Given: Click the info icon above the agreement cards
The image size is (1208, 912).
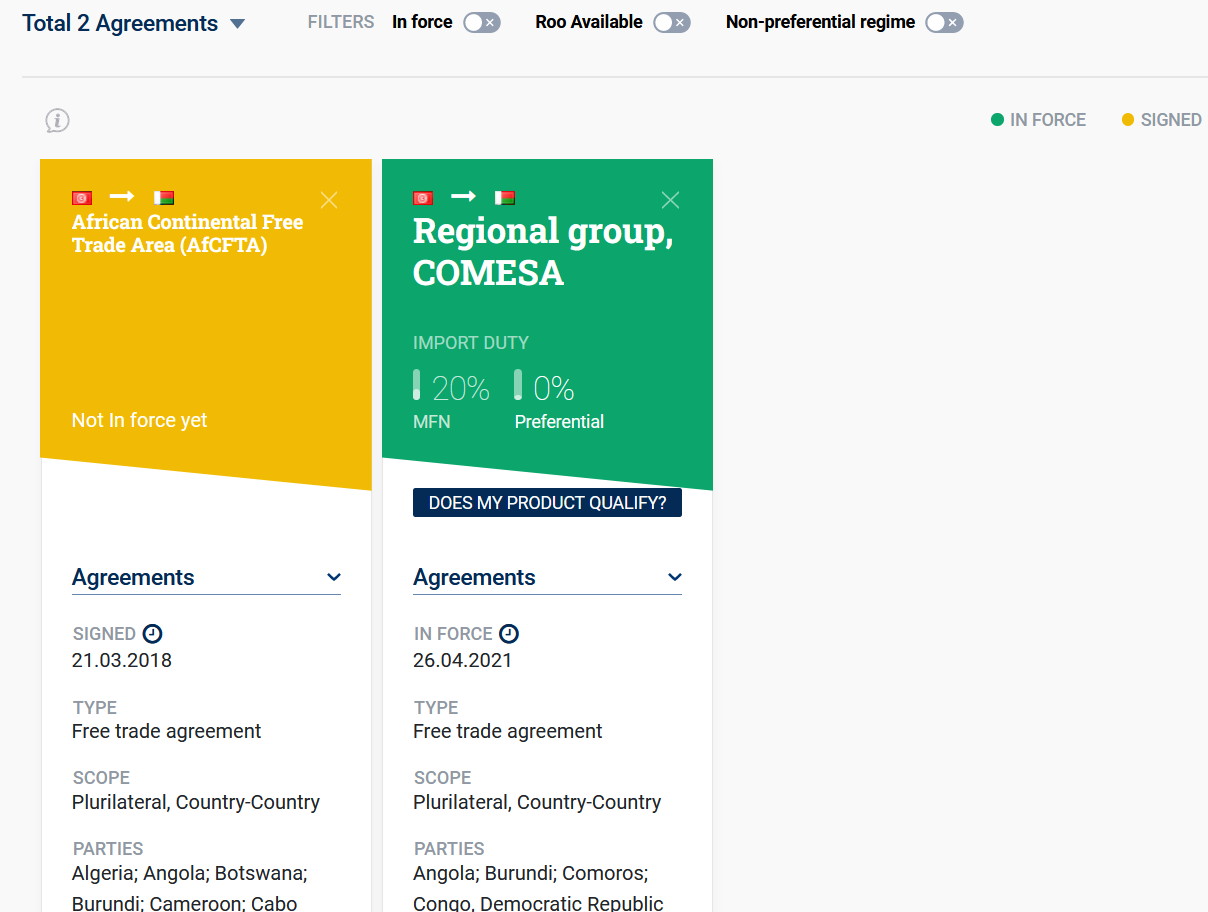Looking at the screenshot, I should point(57,121).
